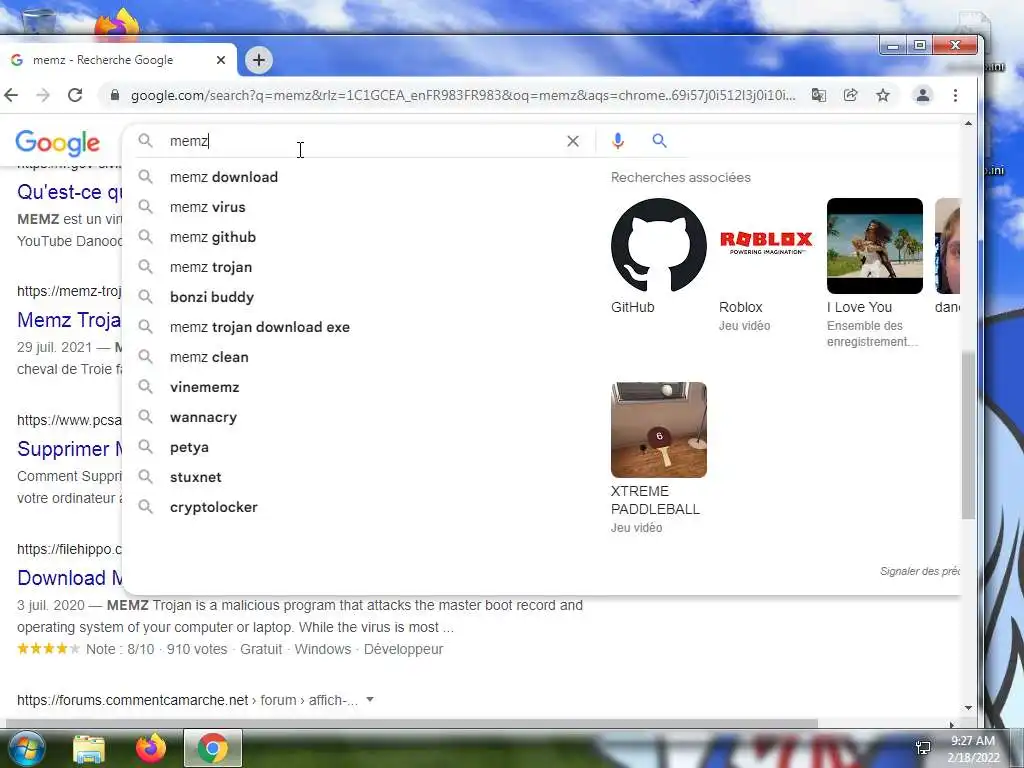Screen dimensions: 1024x768
Task: Open the Chrome profile avatar icon
Action: [x=923, y=95]
